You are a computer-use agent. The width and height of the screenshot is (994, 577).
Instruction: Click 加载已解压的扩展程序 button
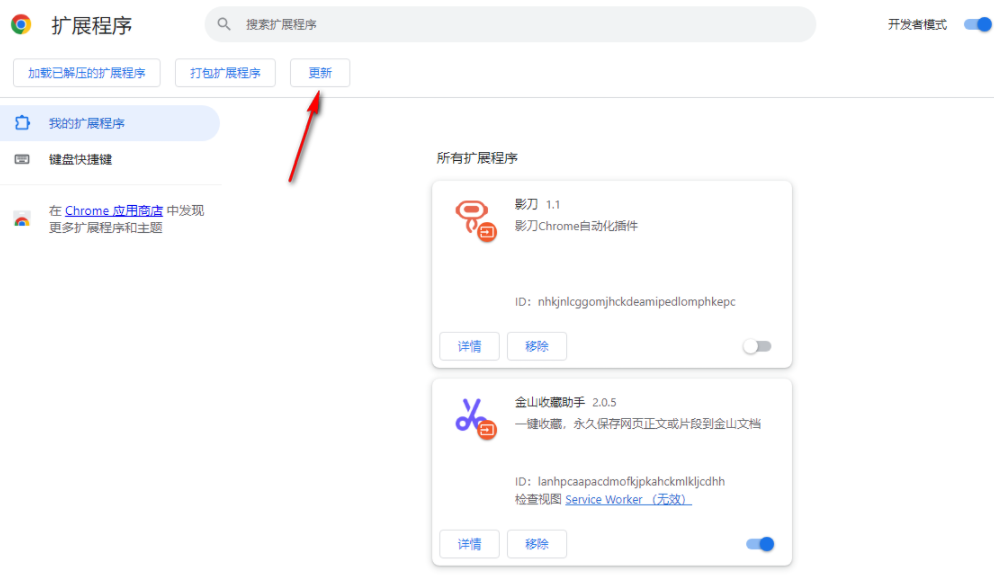[87, 73]
